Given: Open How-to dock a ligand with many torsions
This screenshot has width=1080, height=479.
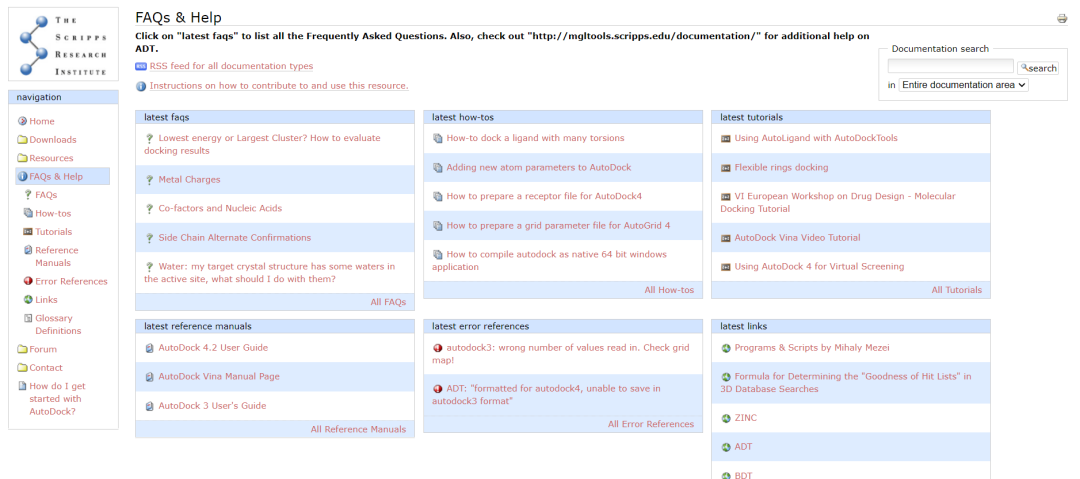Looking at the screenshot, I should tap(535, 138).
